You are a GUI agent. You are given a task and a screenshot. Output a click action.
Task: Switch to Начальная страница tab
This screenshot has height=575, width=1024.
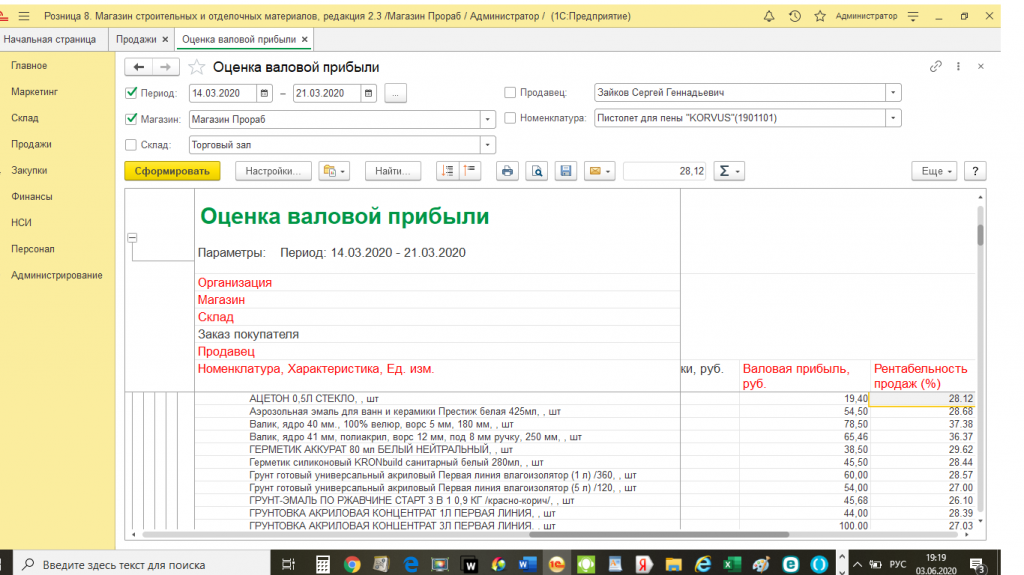coord(50,39)
